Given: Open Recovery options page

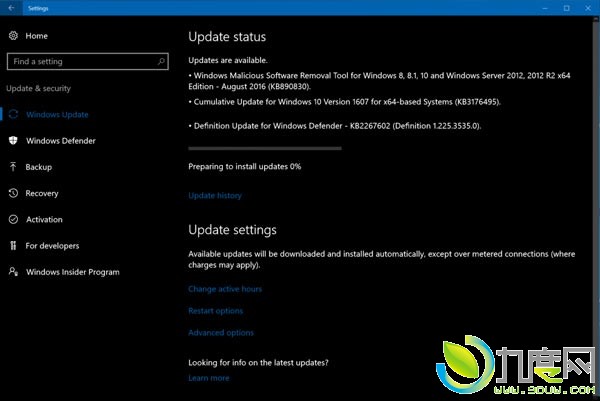Looking at the screenshot, I should click(42, 193).
